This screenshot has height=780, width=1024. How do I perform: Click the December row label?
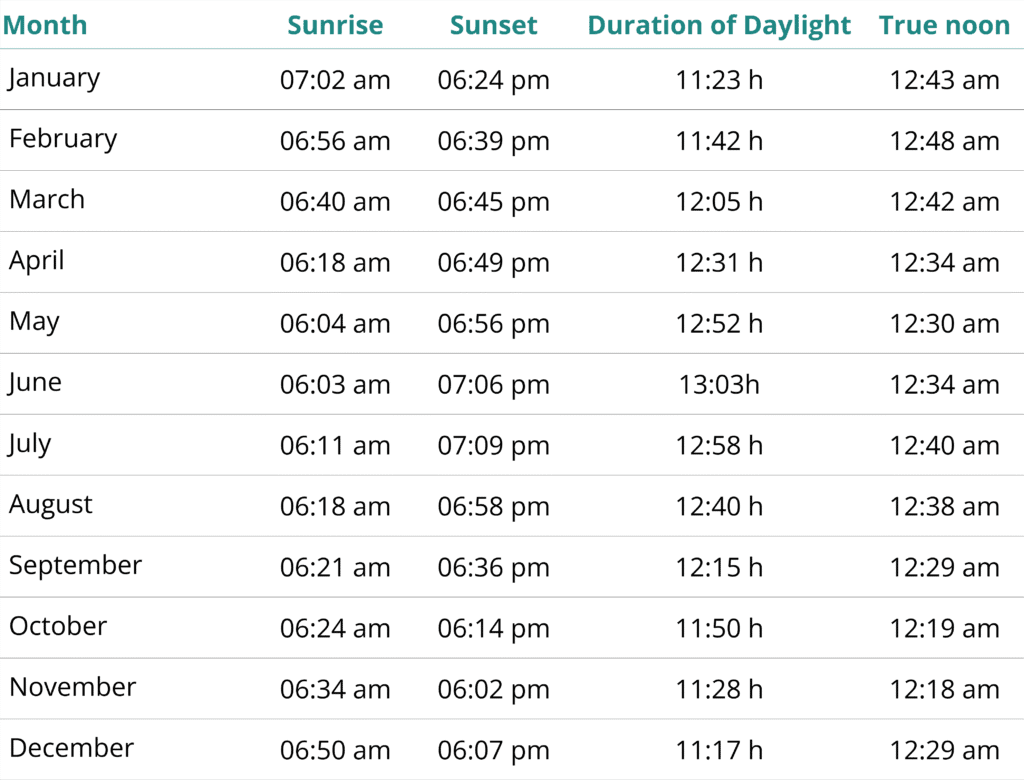(71, 748)
